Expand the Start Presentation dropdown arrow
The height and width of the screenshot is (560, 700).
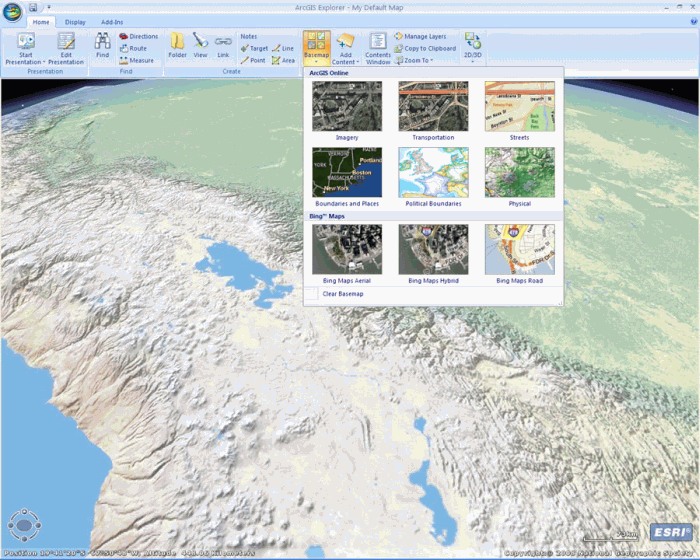44,62
